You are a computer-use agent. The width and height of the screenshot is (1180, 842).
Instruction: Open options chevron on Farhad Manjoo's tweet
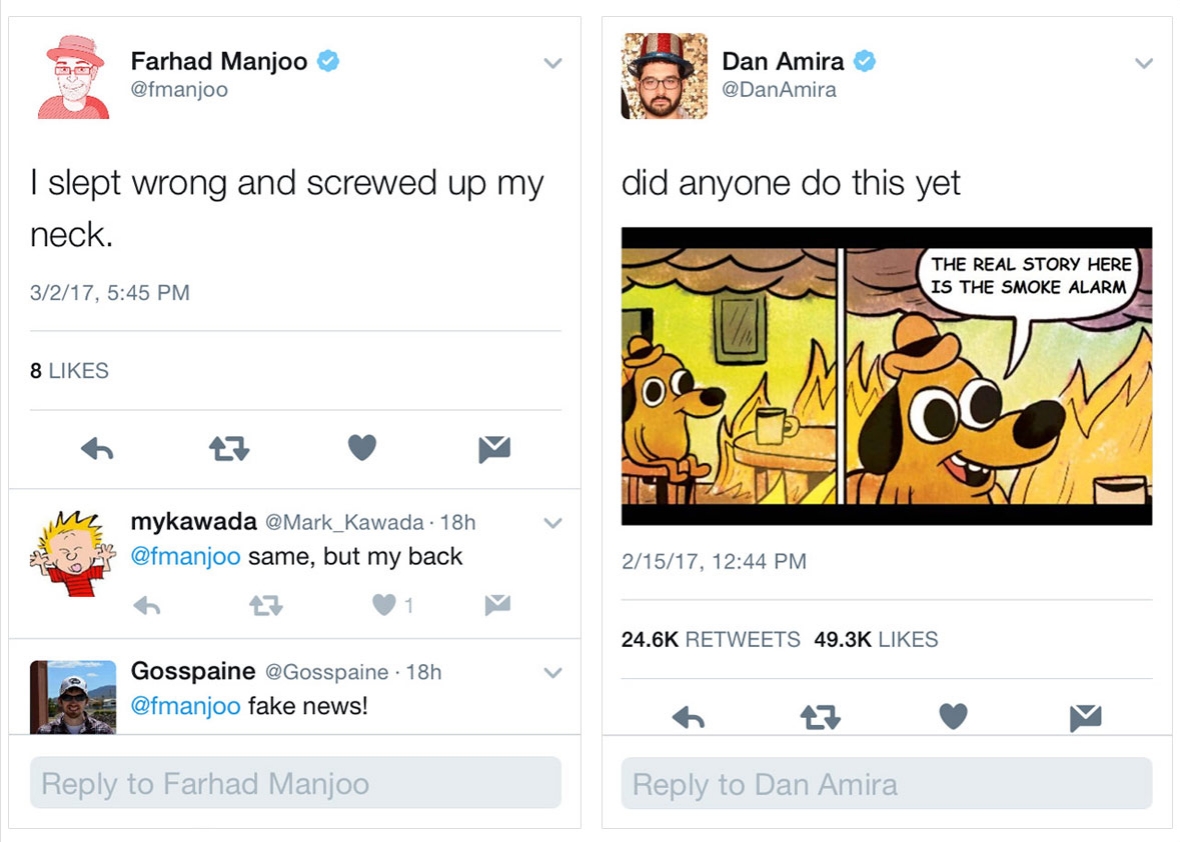coord(552,63)
